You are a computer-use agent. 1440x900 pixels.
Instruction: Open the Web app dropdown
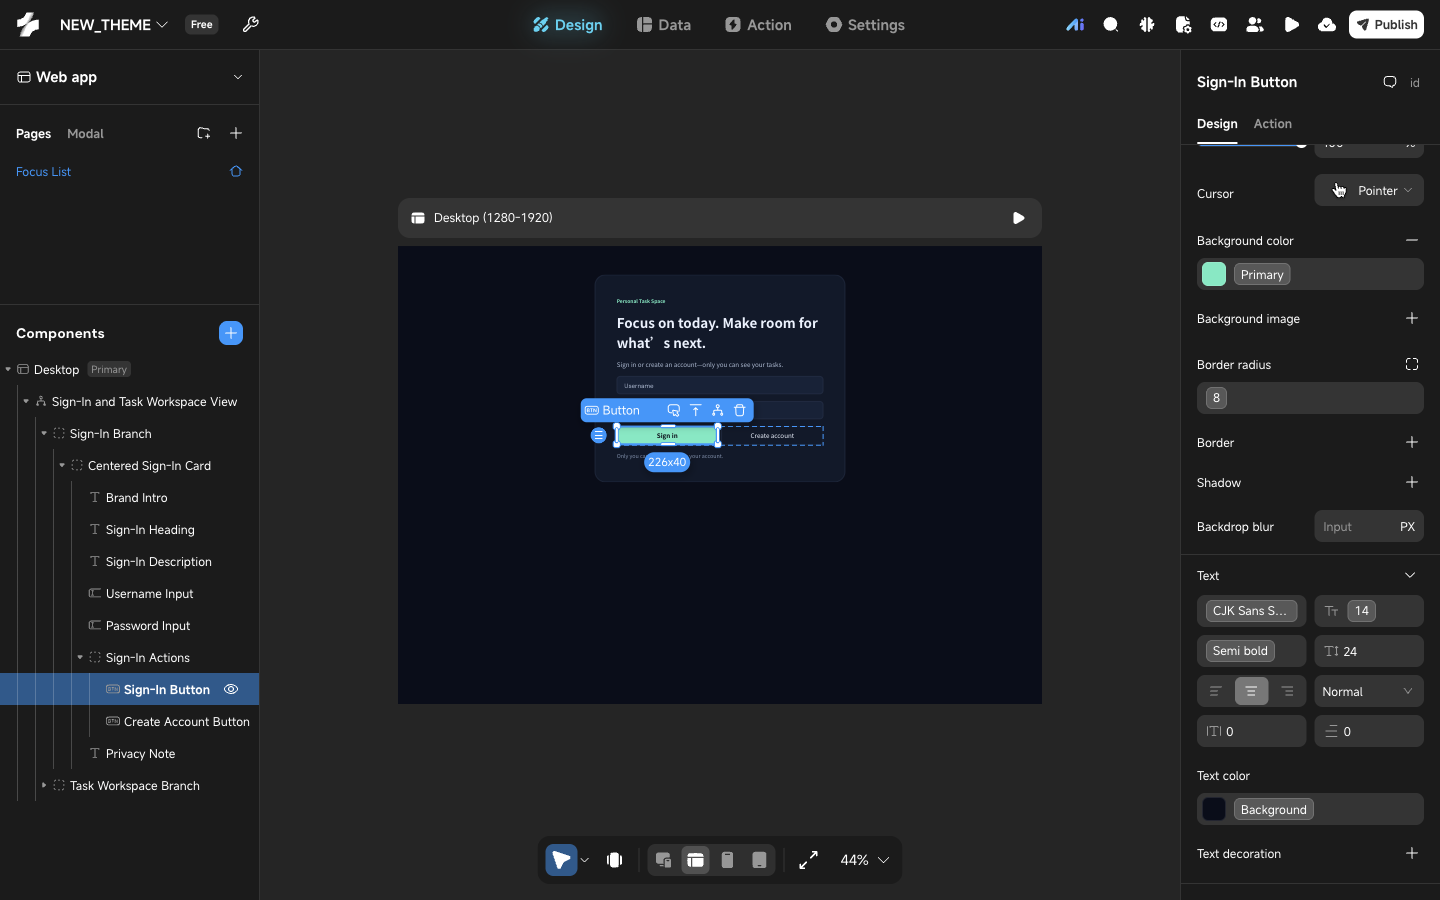130,77
